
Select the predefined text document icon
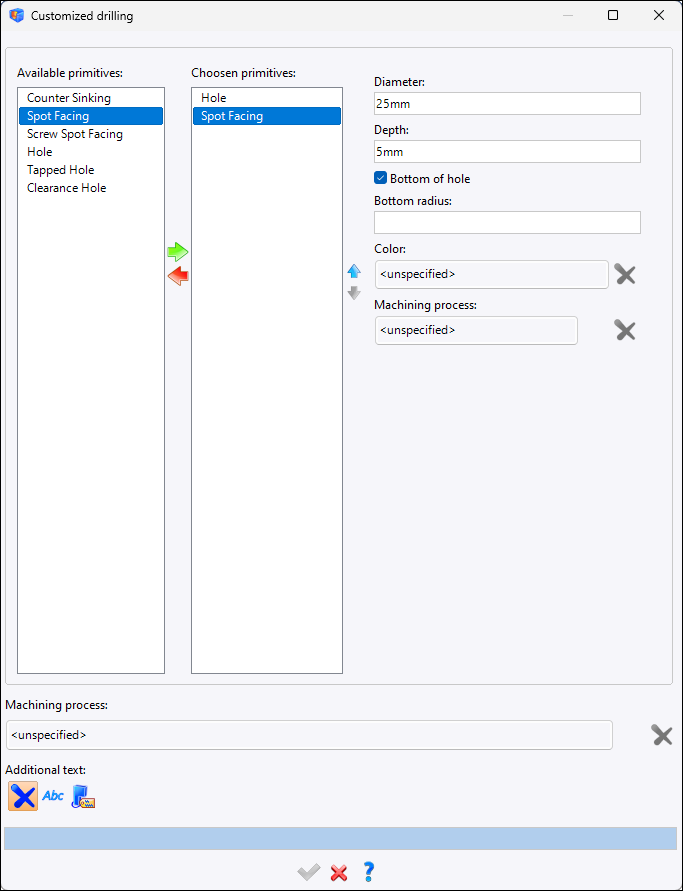pyautogui.click(x=83, y=796)
